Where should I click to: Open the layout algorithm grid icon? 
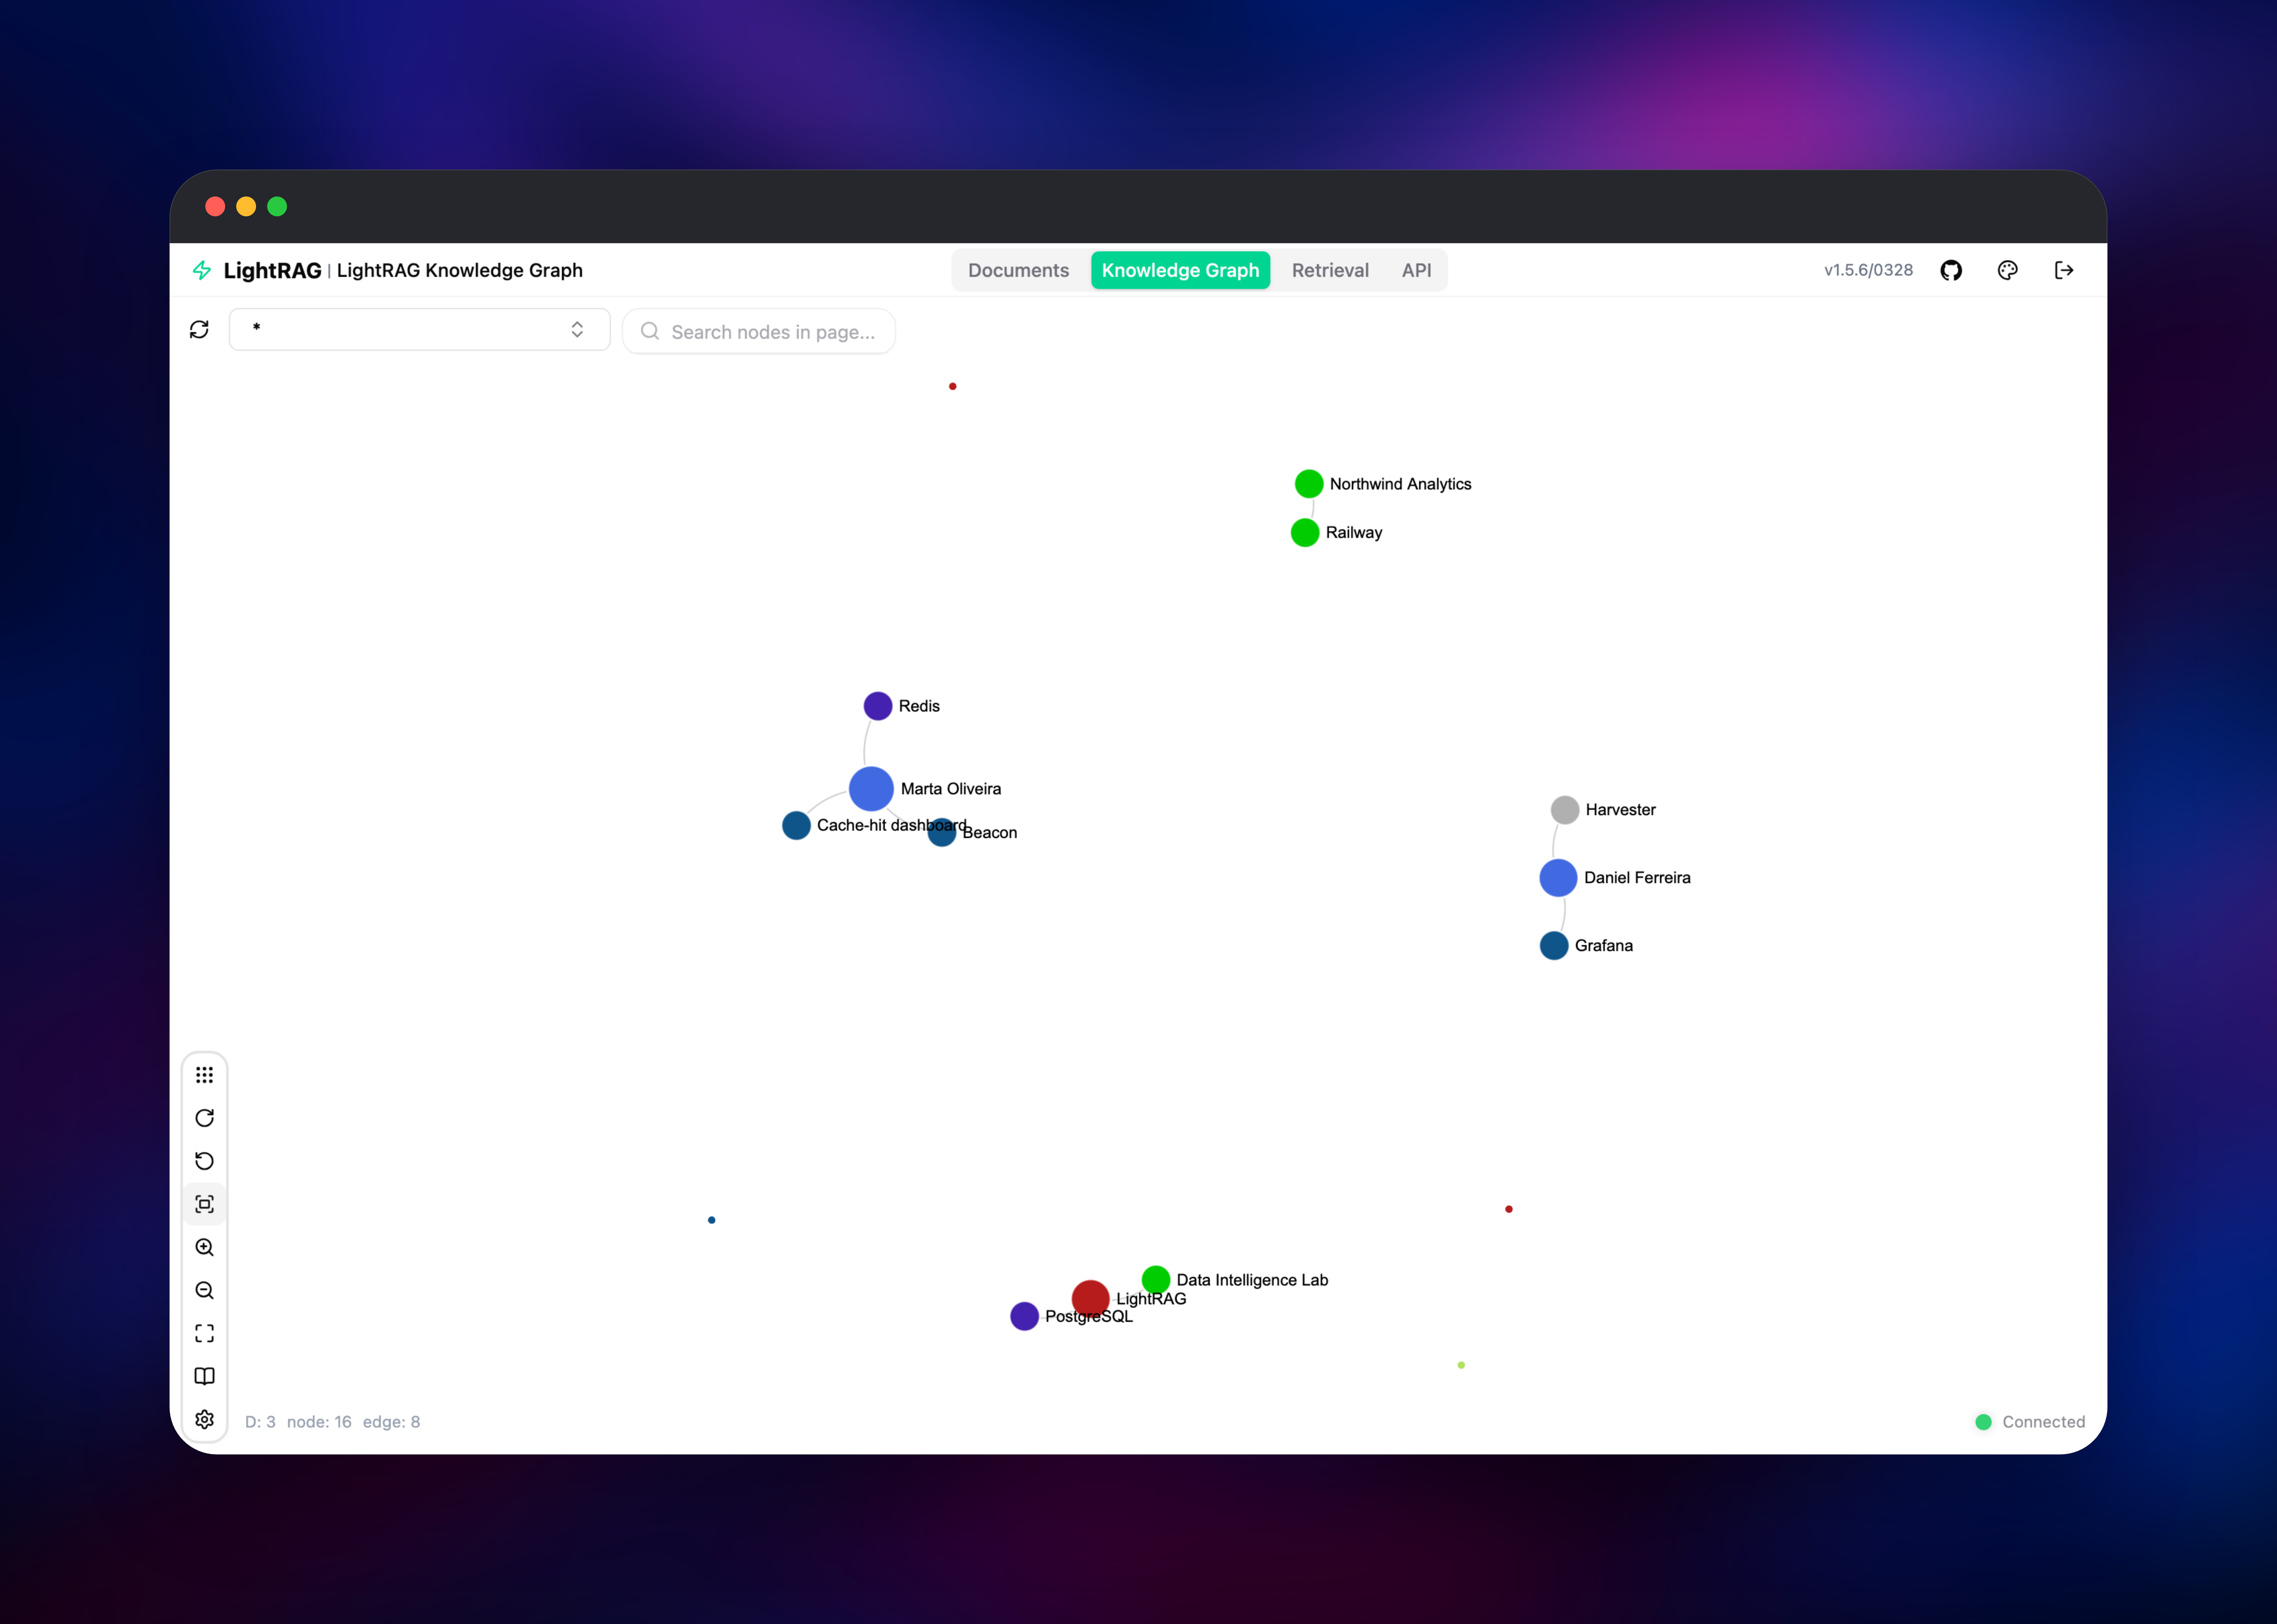point(204,1075)
